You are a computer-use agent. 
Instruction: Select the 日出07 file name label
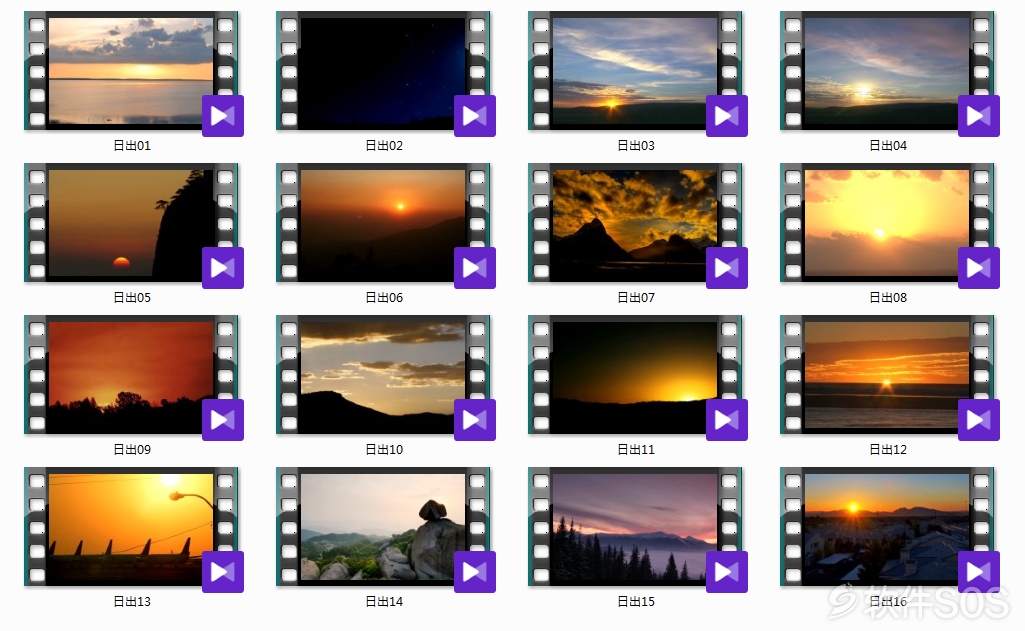[636, 298]
